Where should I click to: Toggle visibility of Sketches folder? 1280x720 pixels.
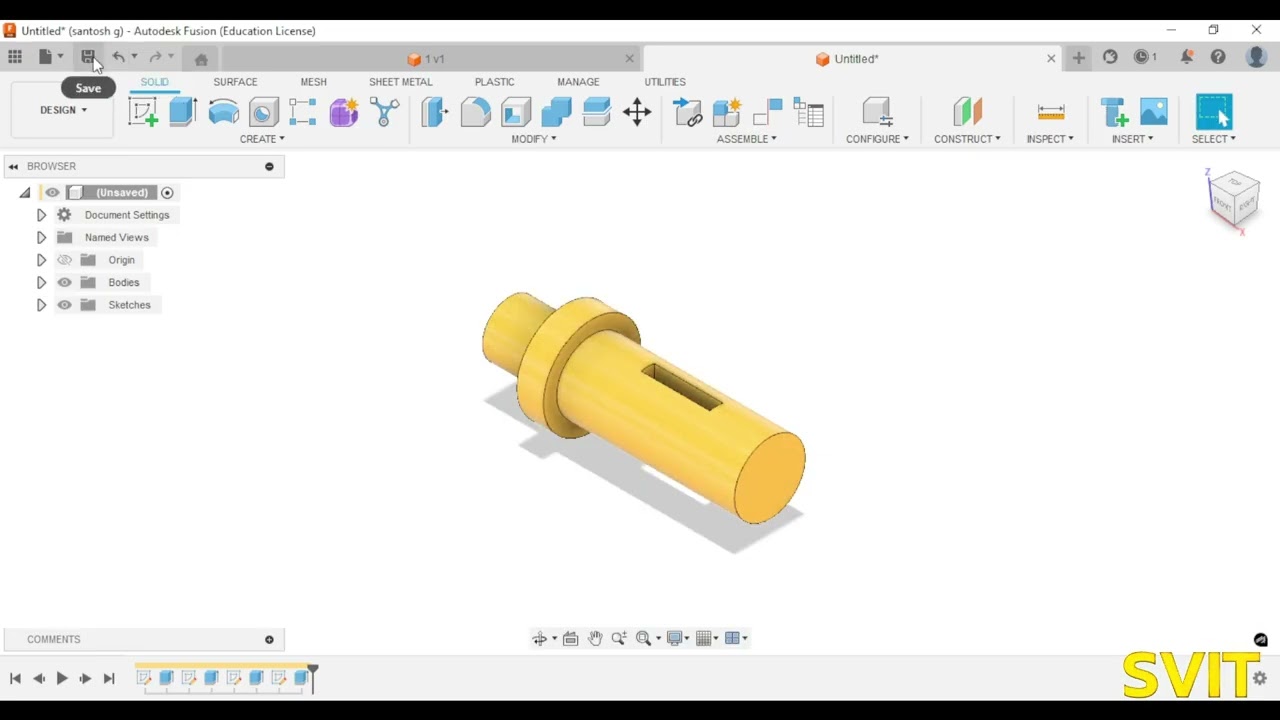(65, 305)
